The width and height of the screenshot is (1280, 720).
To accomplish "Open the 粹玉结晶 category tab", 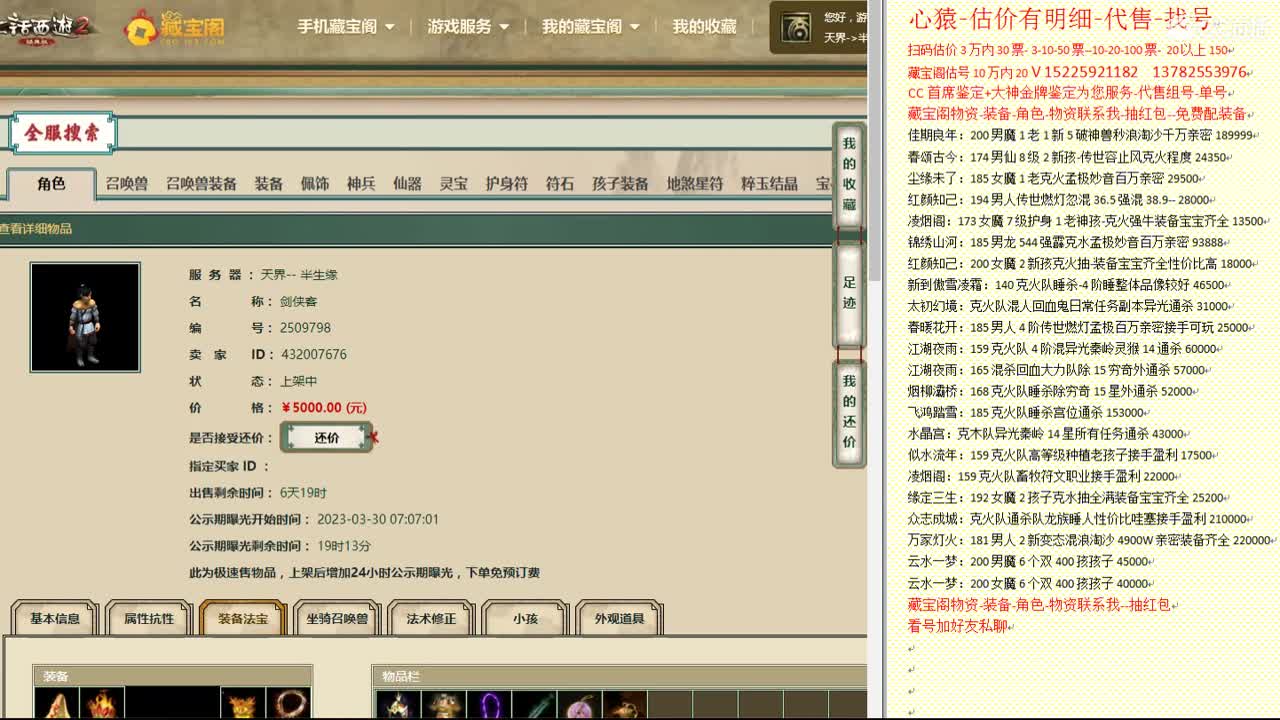I will click(x=769, y=184).
